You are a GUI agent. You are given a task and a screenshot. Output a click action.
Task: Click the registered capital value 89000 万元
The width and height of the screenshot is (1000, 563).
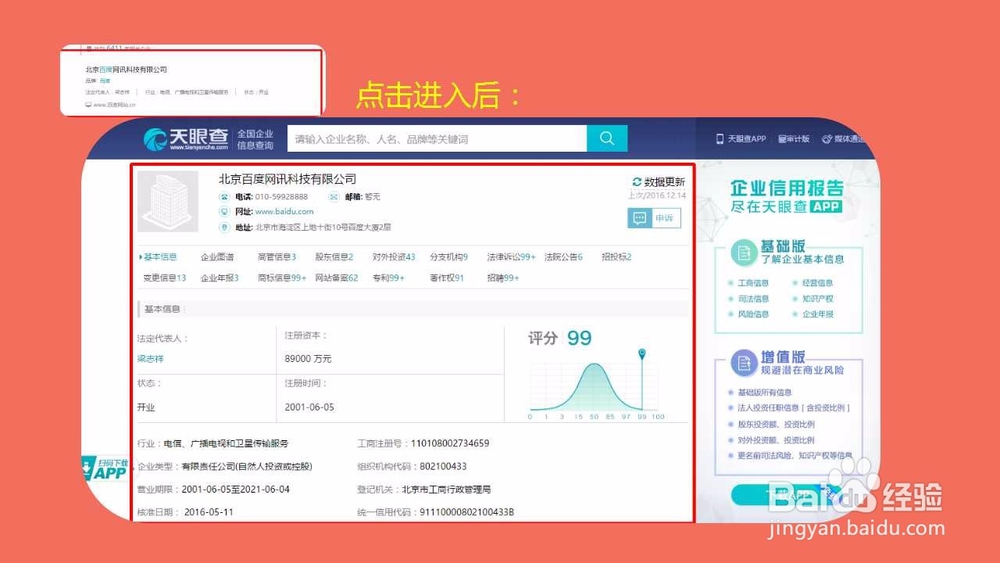[308, 359]
